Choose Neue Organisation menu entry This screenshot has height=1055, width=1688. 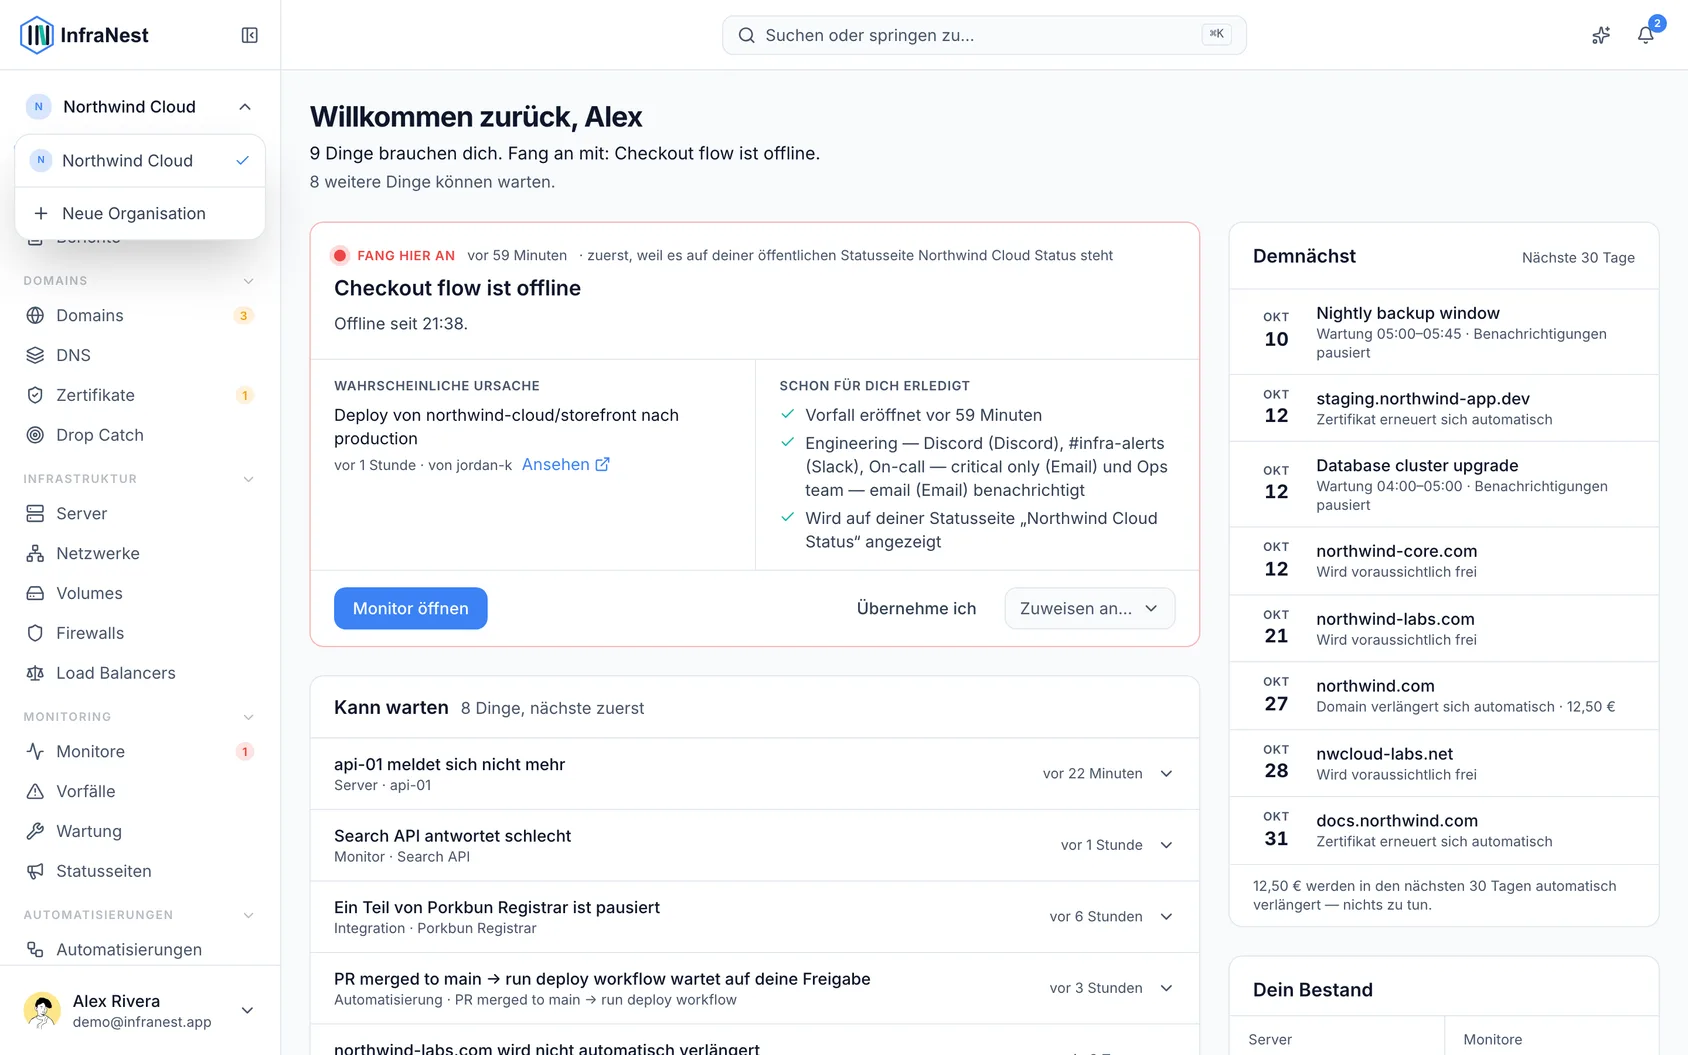[x=140, y=213]
